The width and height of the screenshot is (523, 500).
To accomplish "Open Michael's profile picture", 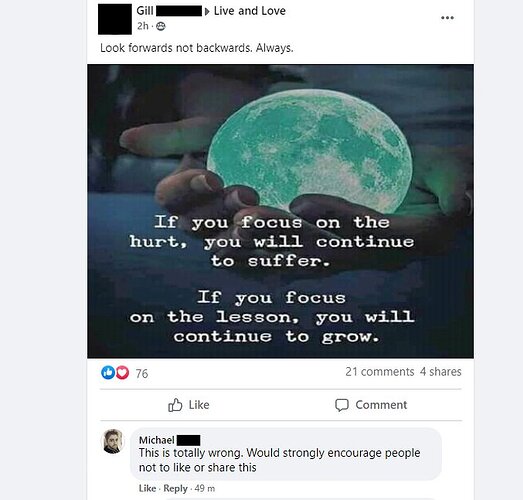I will (x=112, y=441).
